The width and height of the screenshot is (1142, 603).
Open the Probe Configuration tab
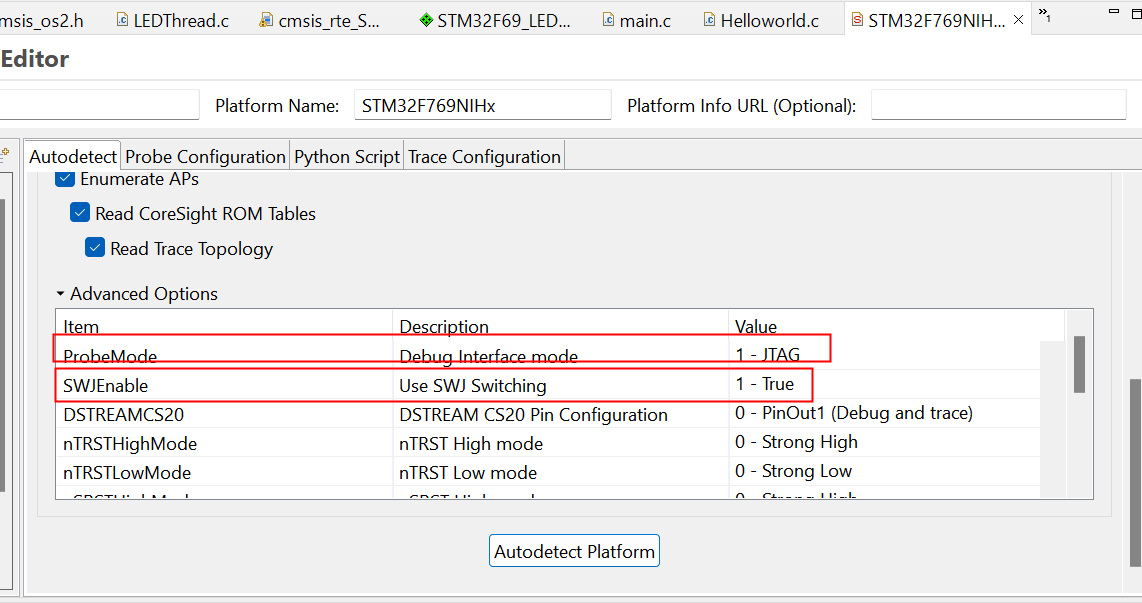pyautogui.click(x=205, y=156)
